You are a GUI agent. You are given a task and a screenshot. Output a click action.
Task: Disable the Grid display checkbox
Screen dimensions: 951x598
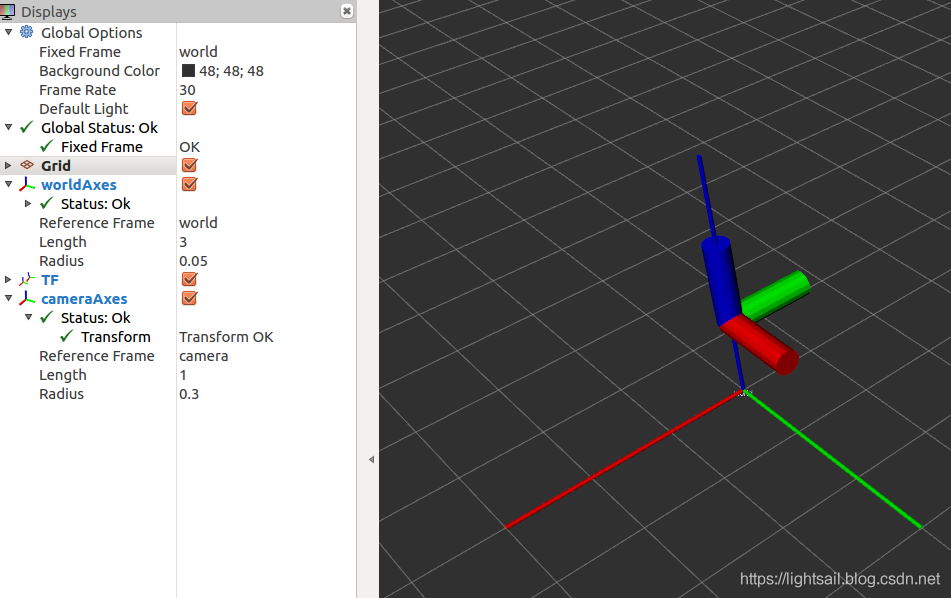tap(189, 165)
